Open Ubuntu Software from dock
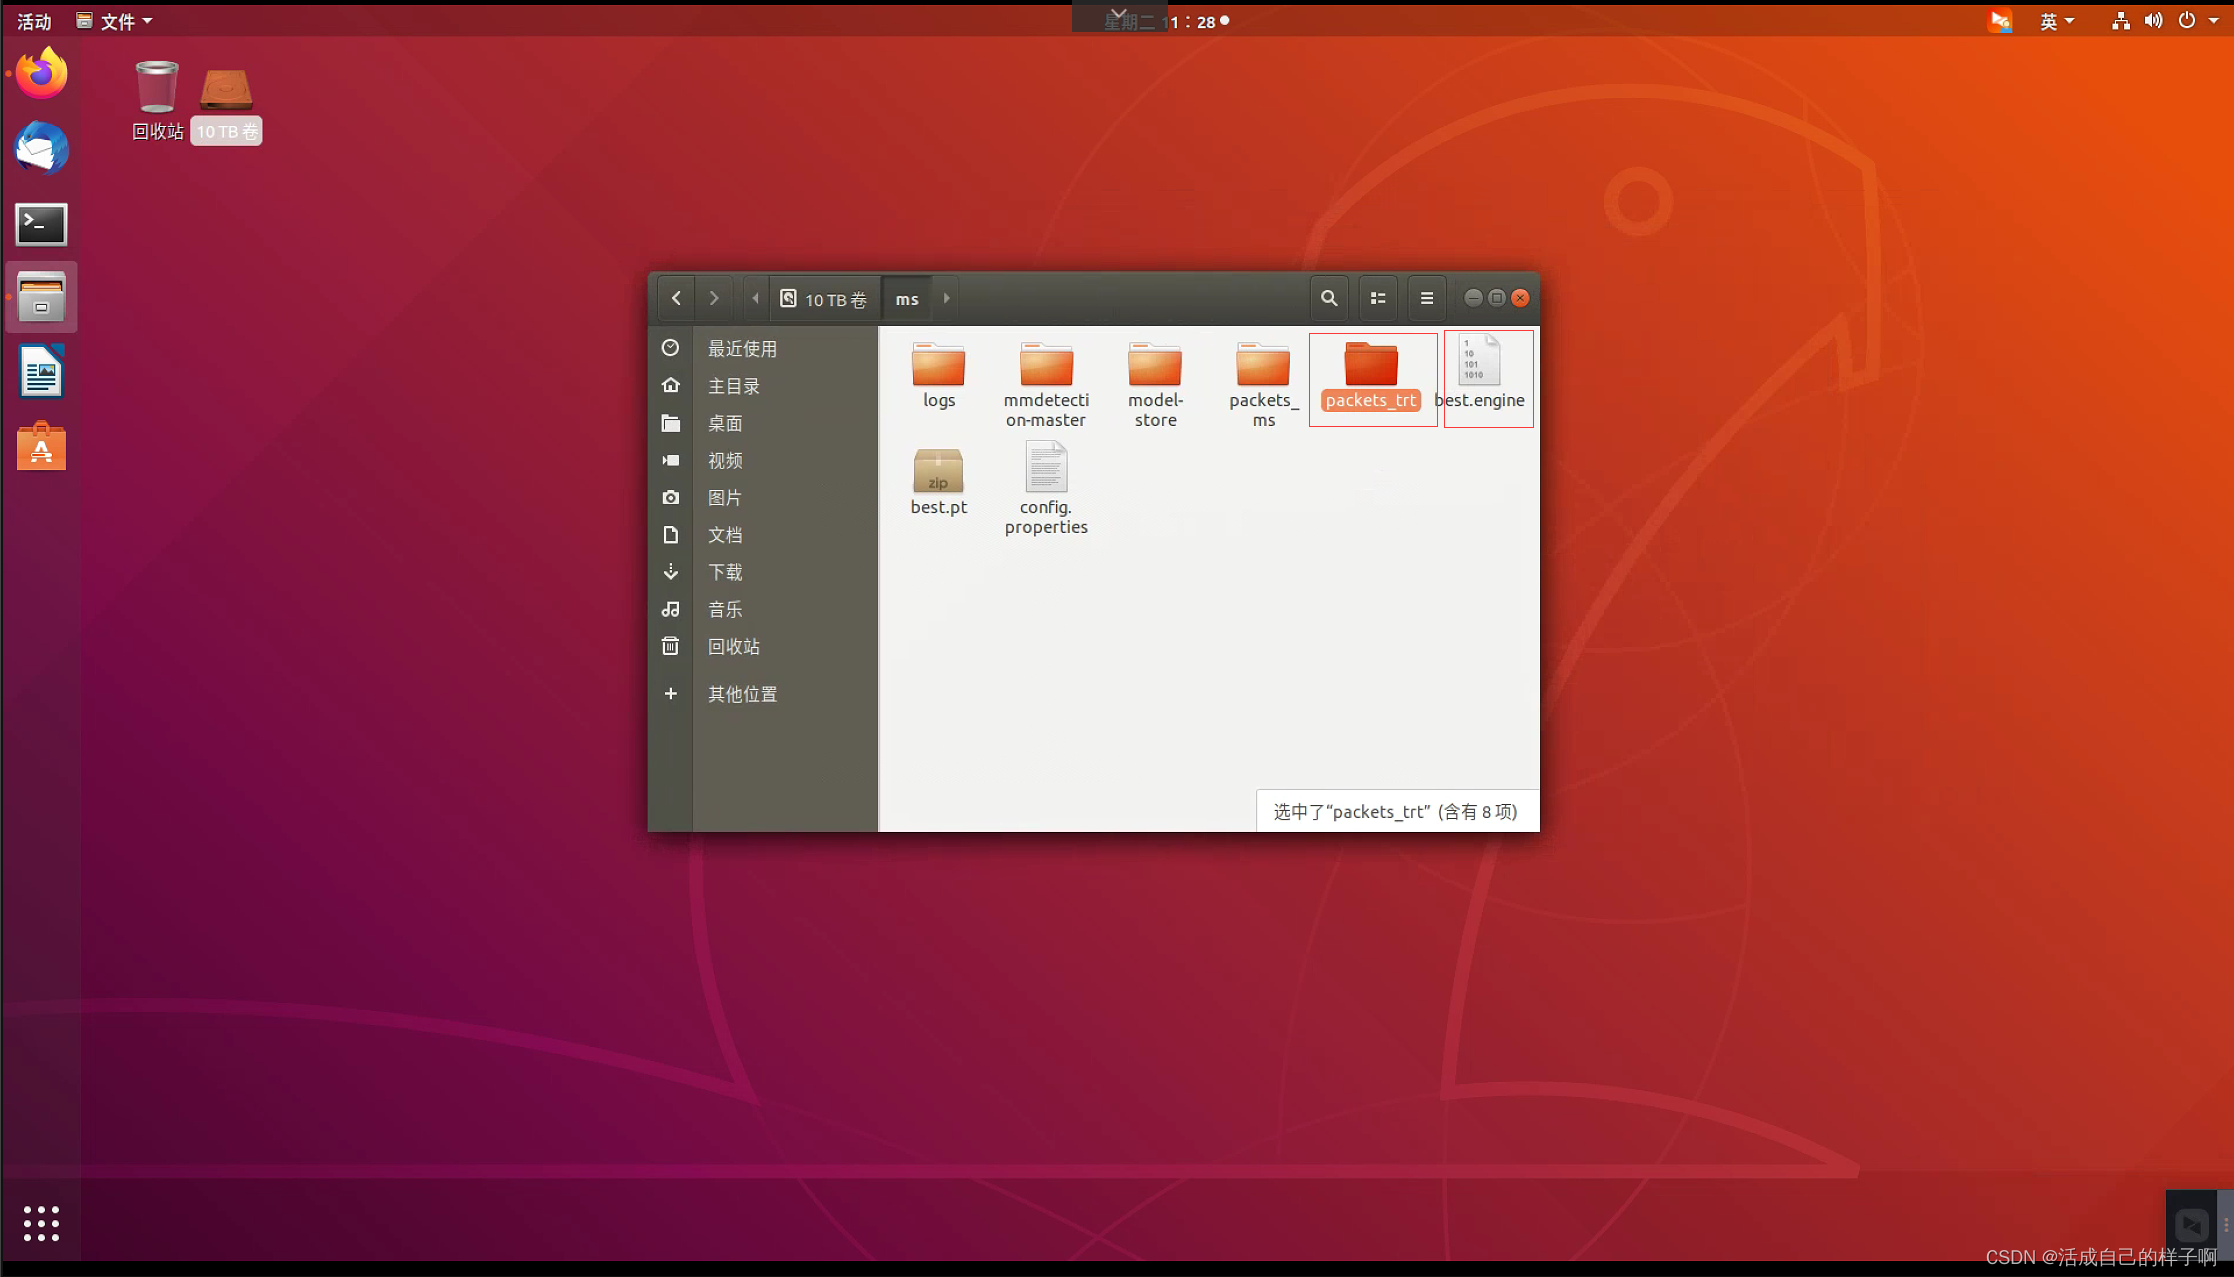 (41, 447)
